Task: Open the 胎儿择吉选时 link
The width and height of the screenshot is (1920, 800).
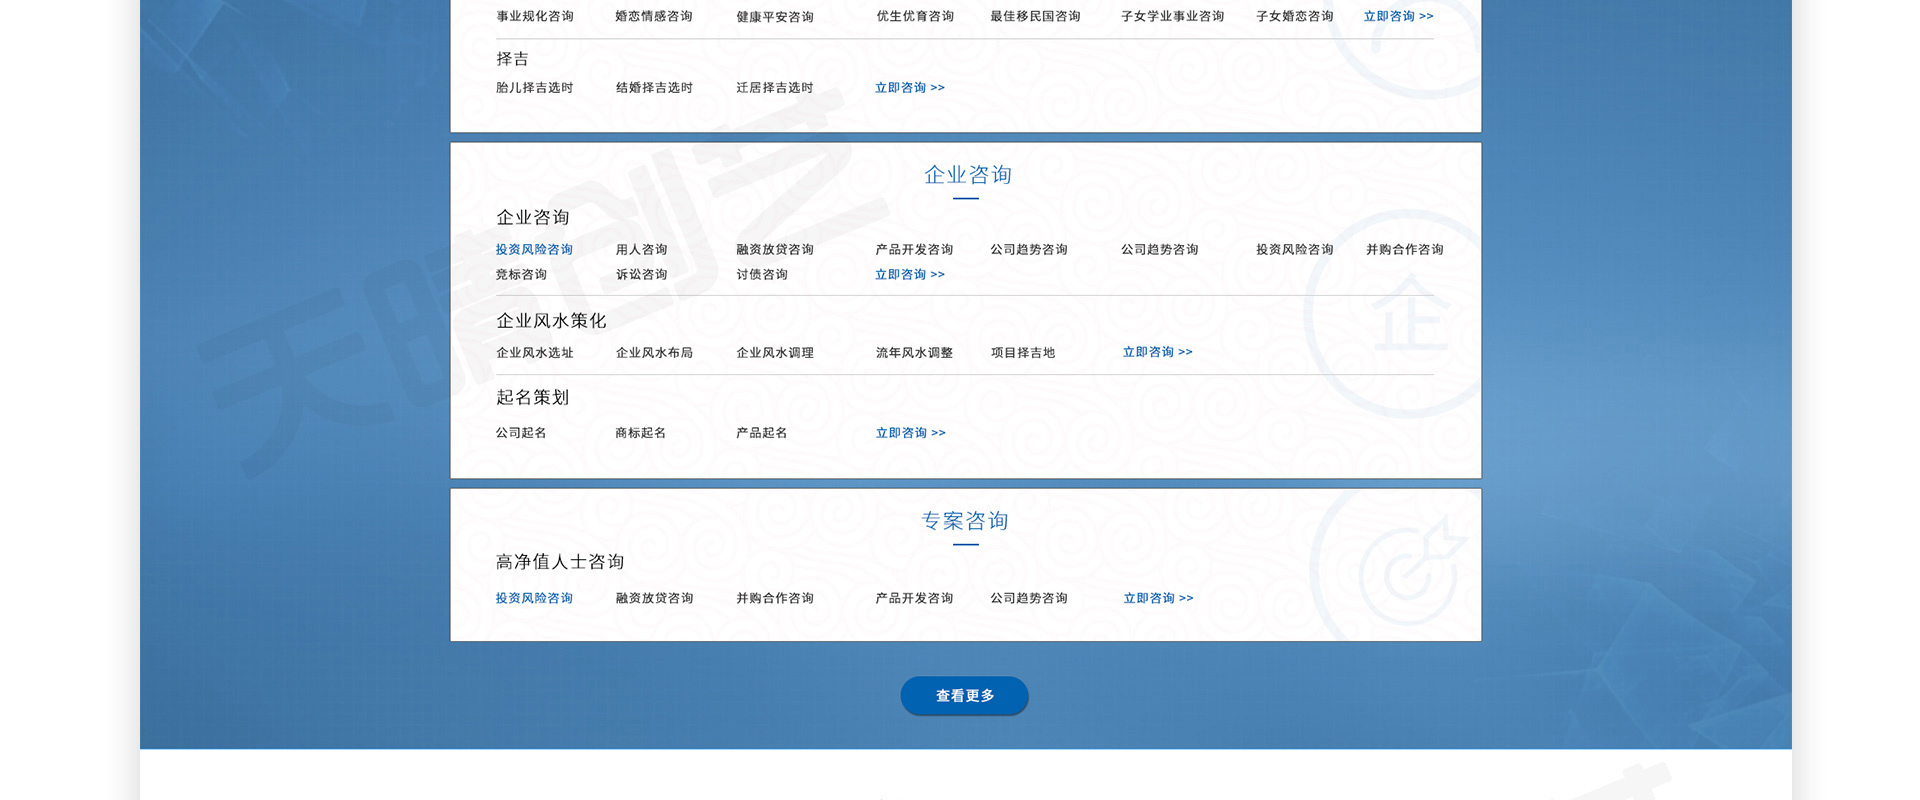Action: [x=534, y=88]
